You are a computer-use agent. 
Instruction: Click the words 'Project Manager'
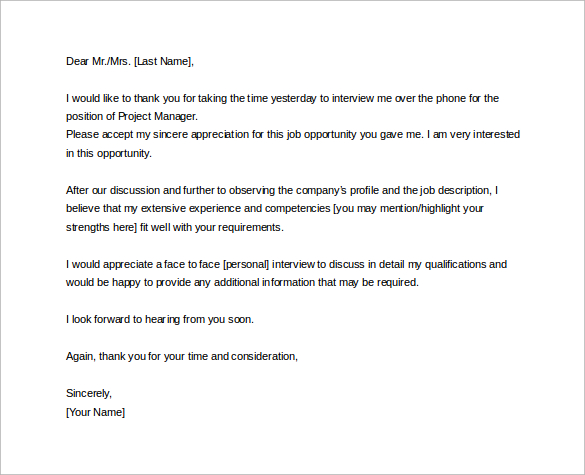click(157, 116)
